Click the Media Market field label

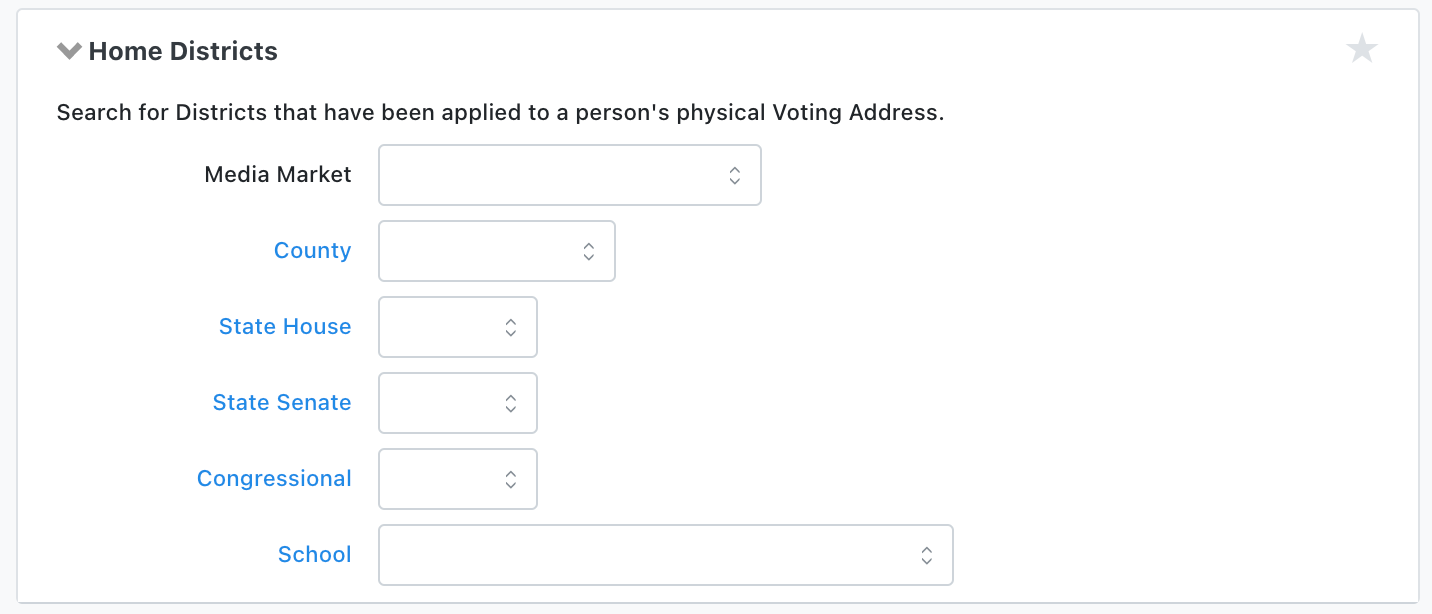(x=277, y=175)
